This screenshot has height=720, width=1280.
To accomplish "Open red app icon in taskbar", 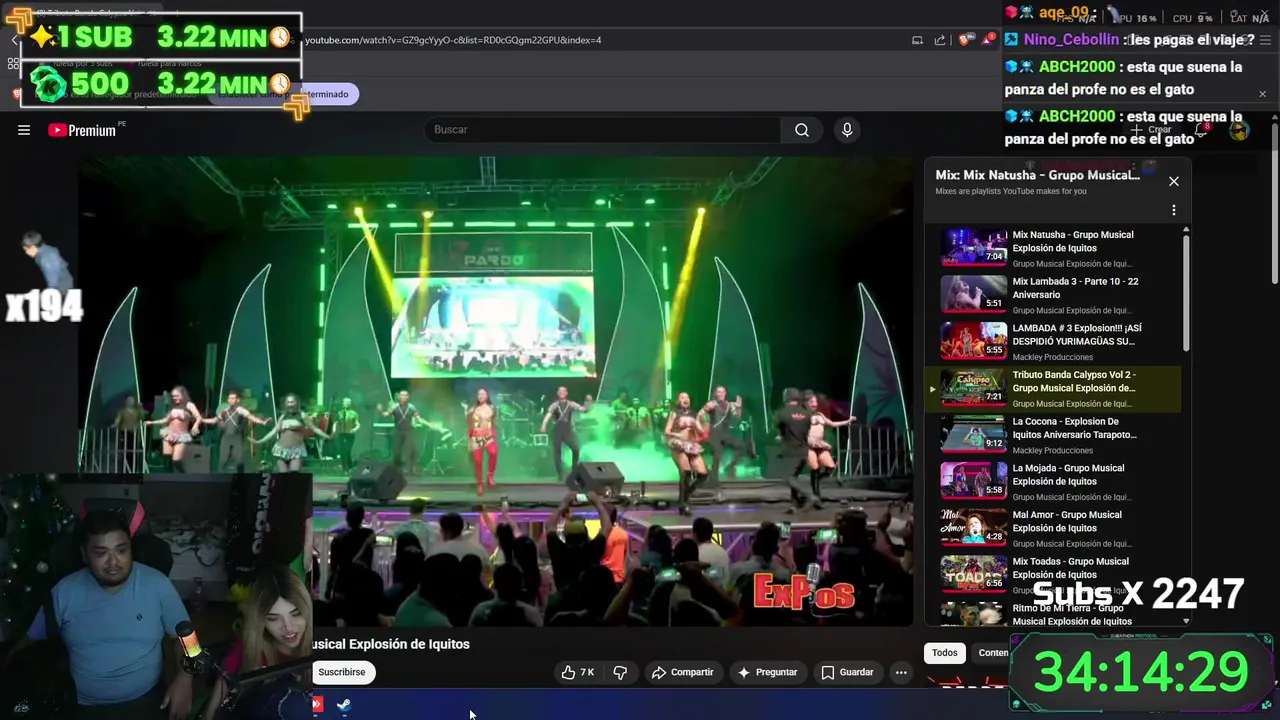I will click(x=317, y=704).
